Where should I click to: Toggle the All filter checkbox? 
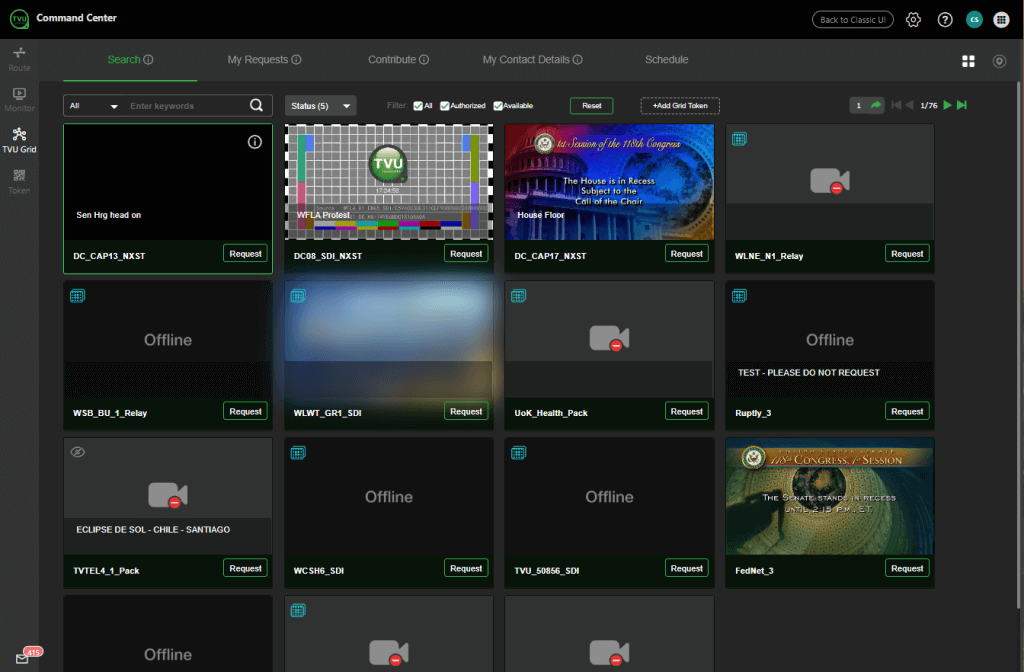[x=418, y=106]
